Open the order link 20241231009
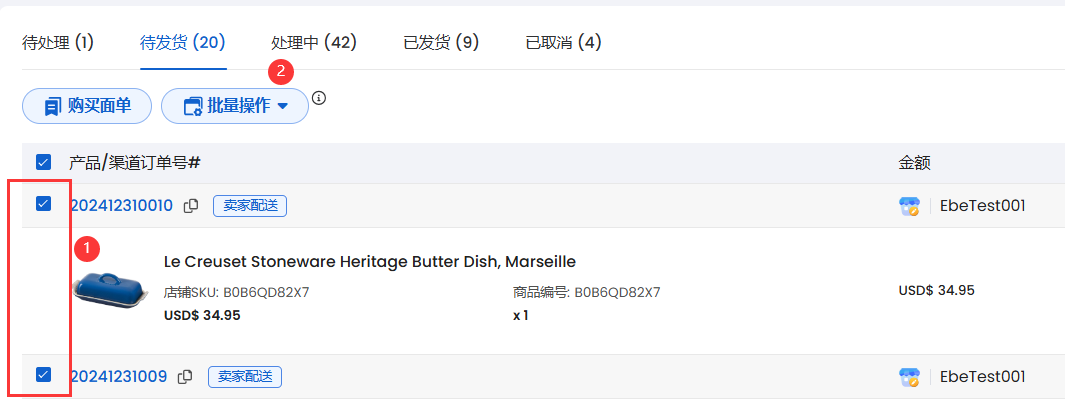Image resolution: width=1065 pixels, height=404 pixels. click(120, 377)
